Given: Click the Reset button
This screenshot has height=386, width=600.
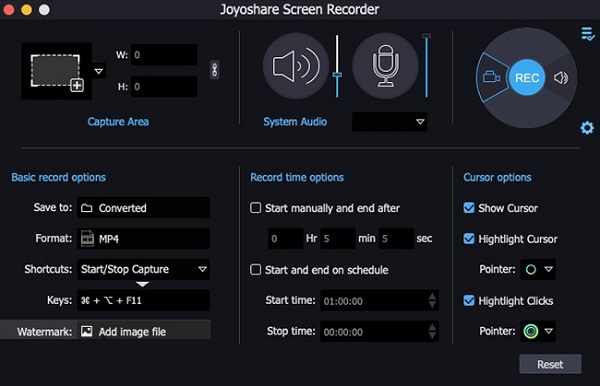Looking at the screenshot, I should pyautogui.click(x=550, y=364).
